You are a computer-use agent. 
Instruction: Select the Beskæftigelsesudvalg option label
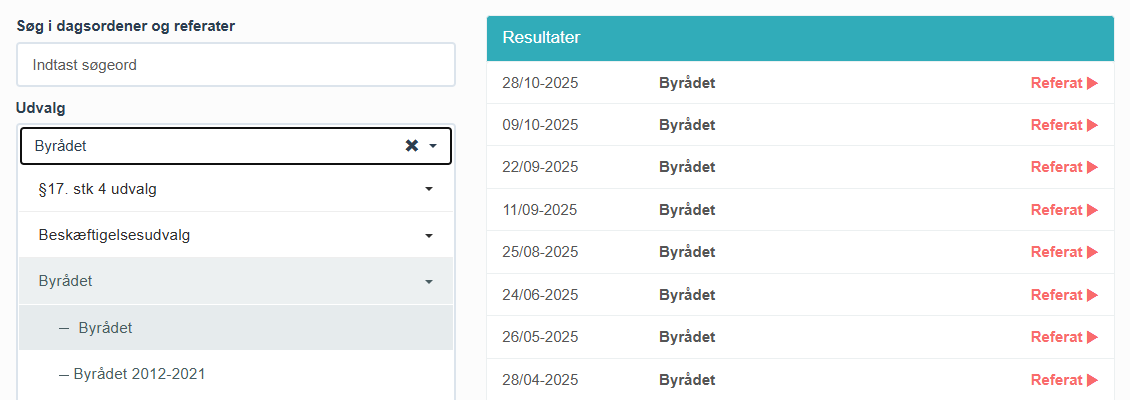pyautogui.click(x=114, y=236)
